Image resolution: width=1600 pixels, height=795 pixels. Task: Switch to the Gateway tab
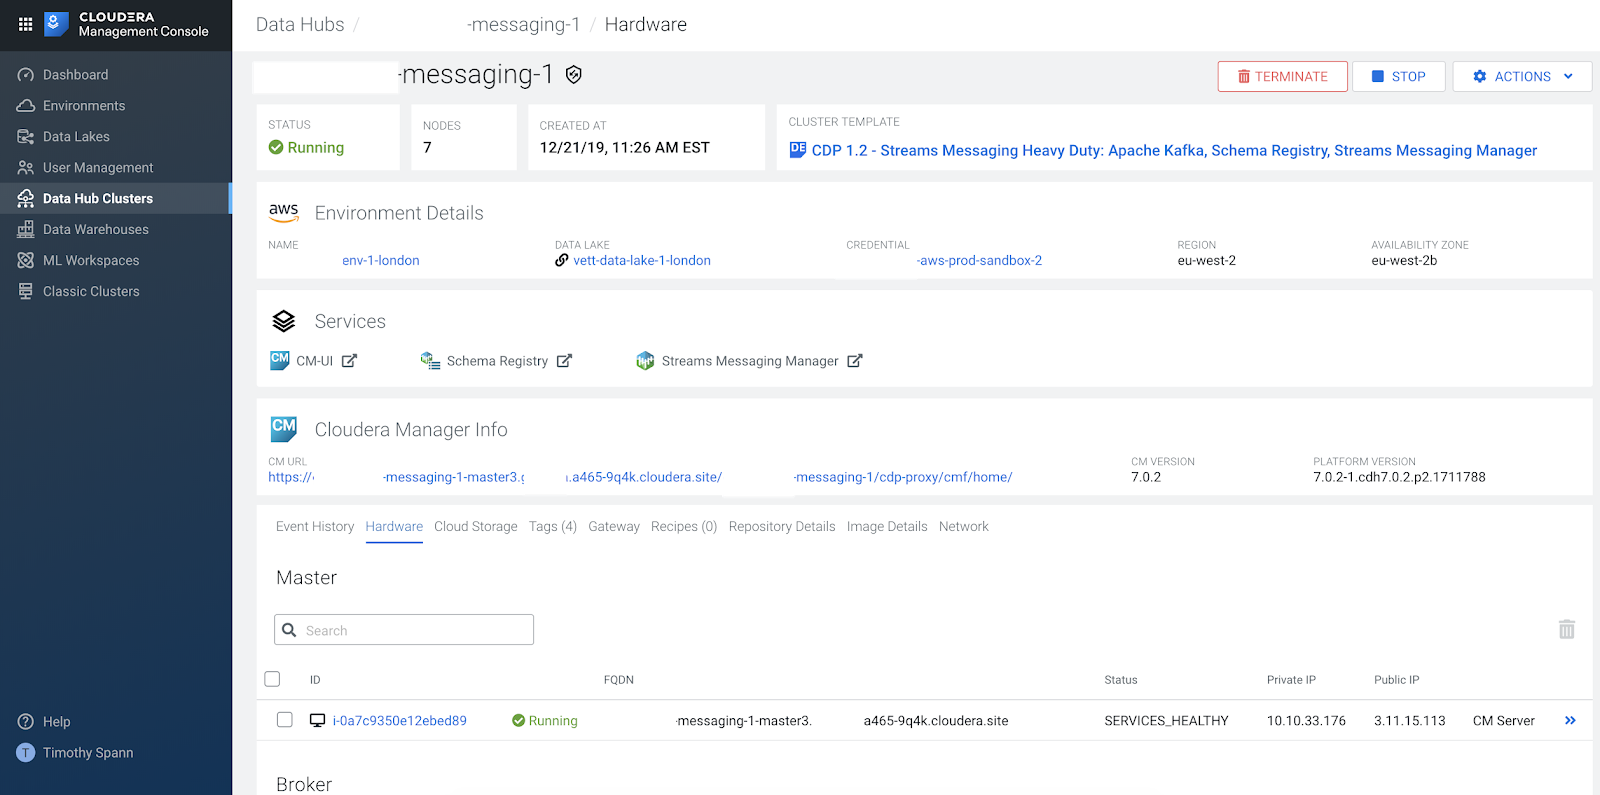point(614,527)
